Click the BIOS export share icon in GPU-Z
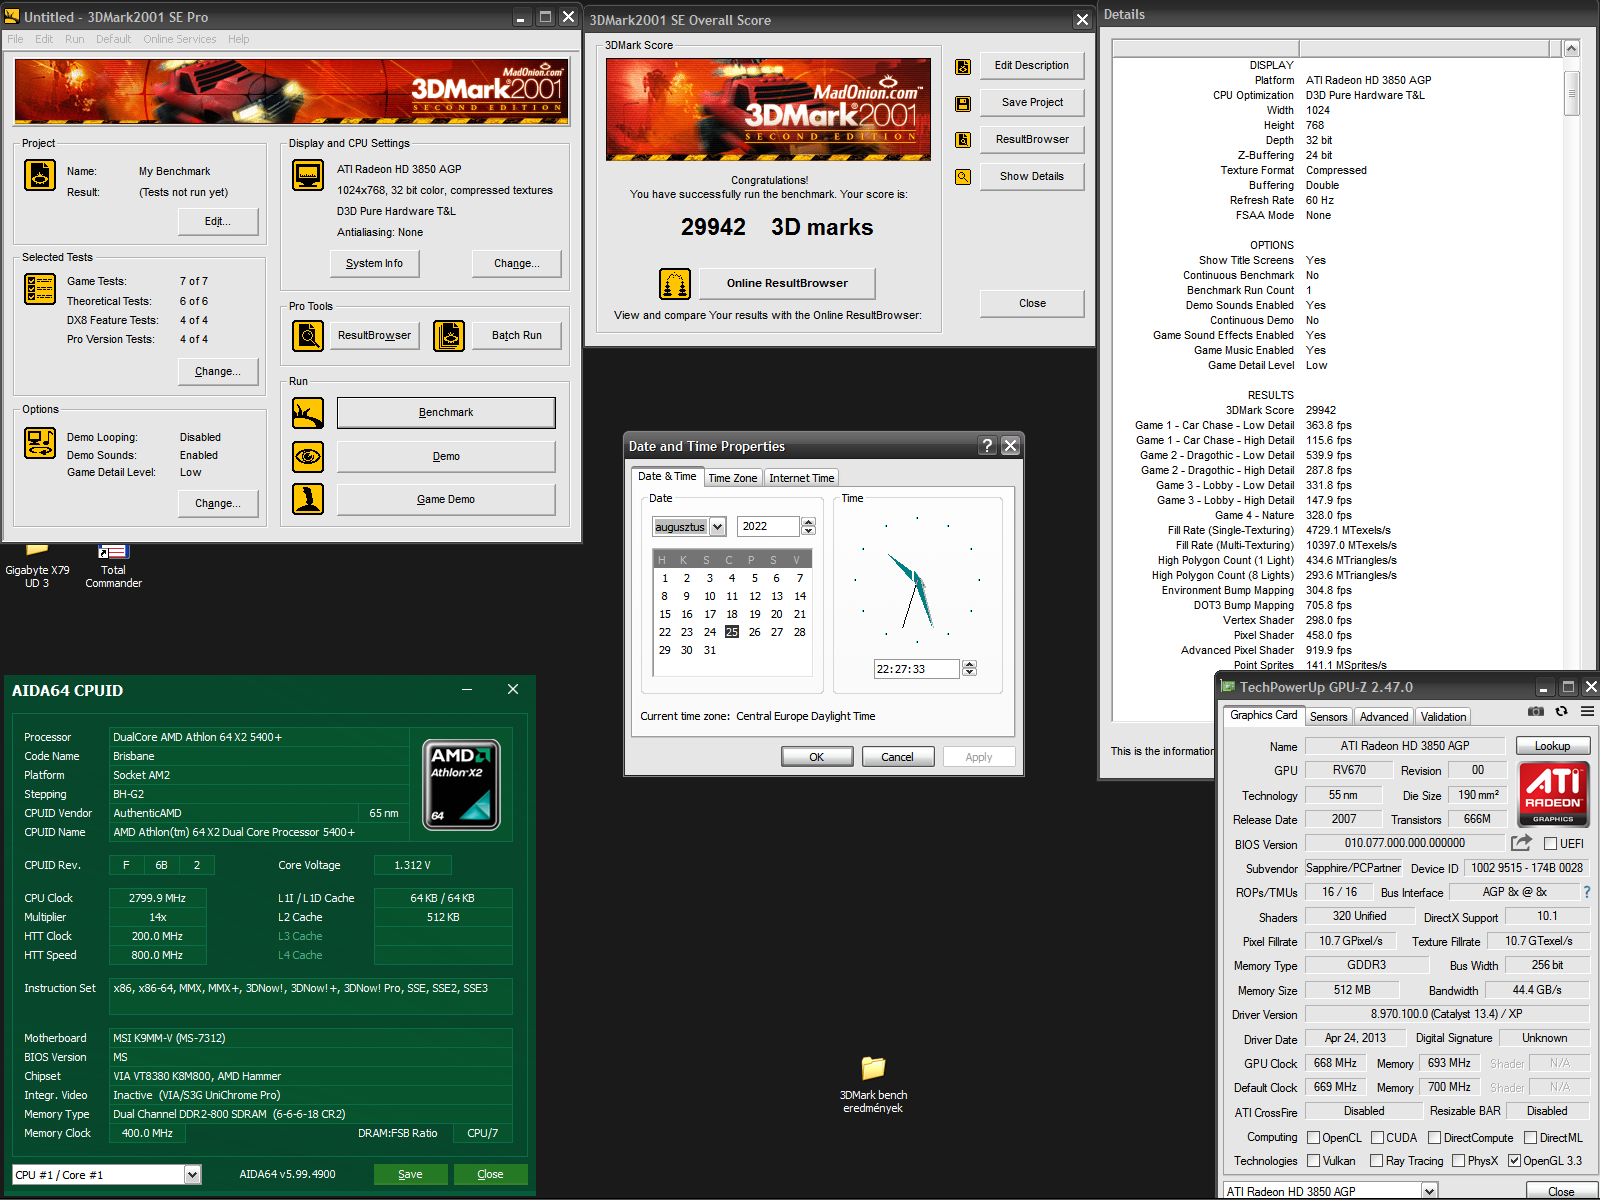Viewport: 1600px width, 1200px height. pos(1521,843)
